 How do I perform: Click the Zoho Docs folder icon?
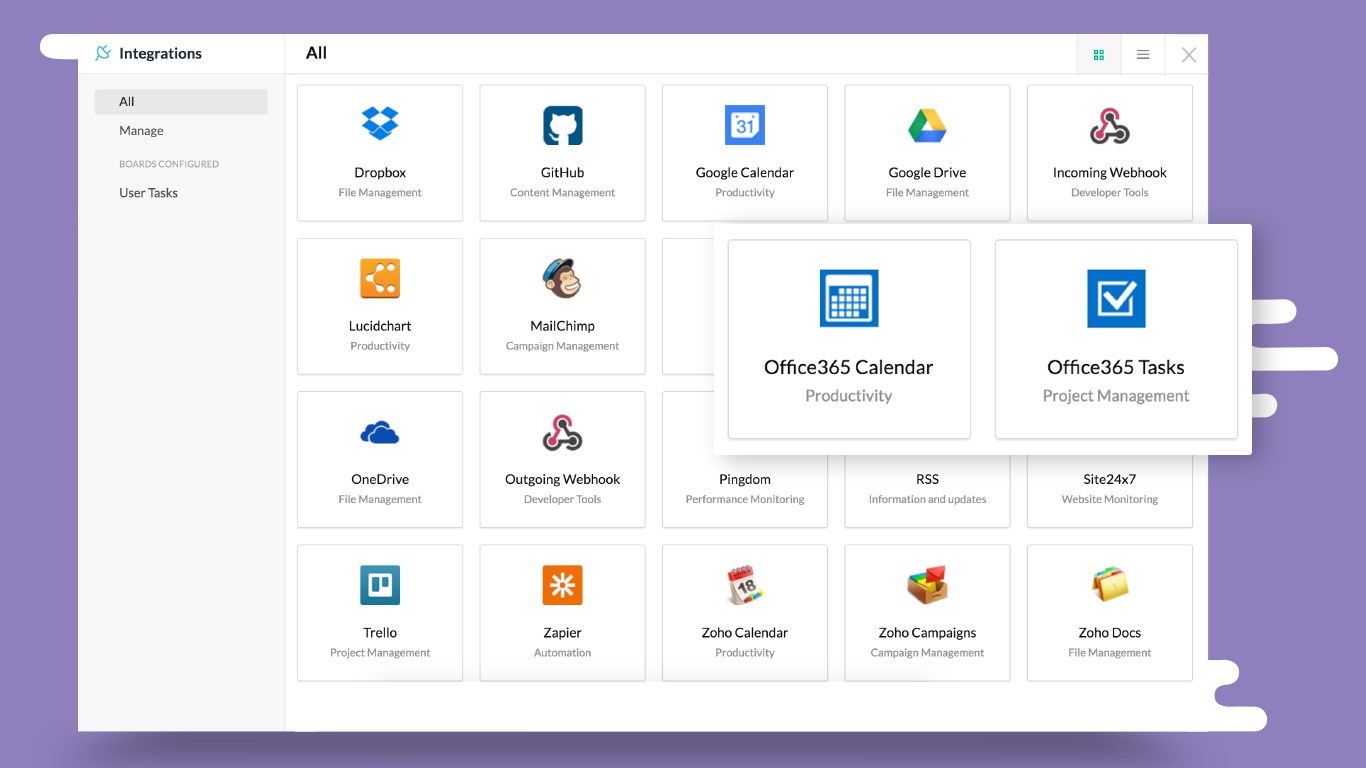tap(1110, 585)
